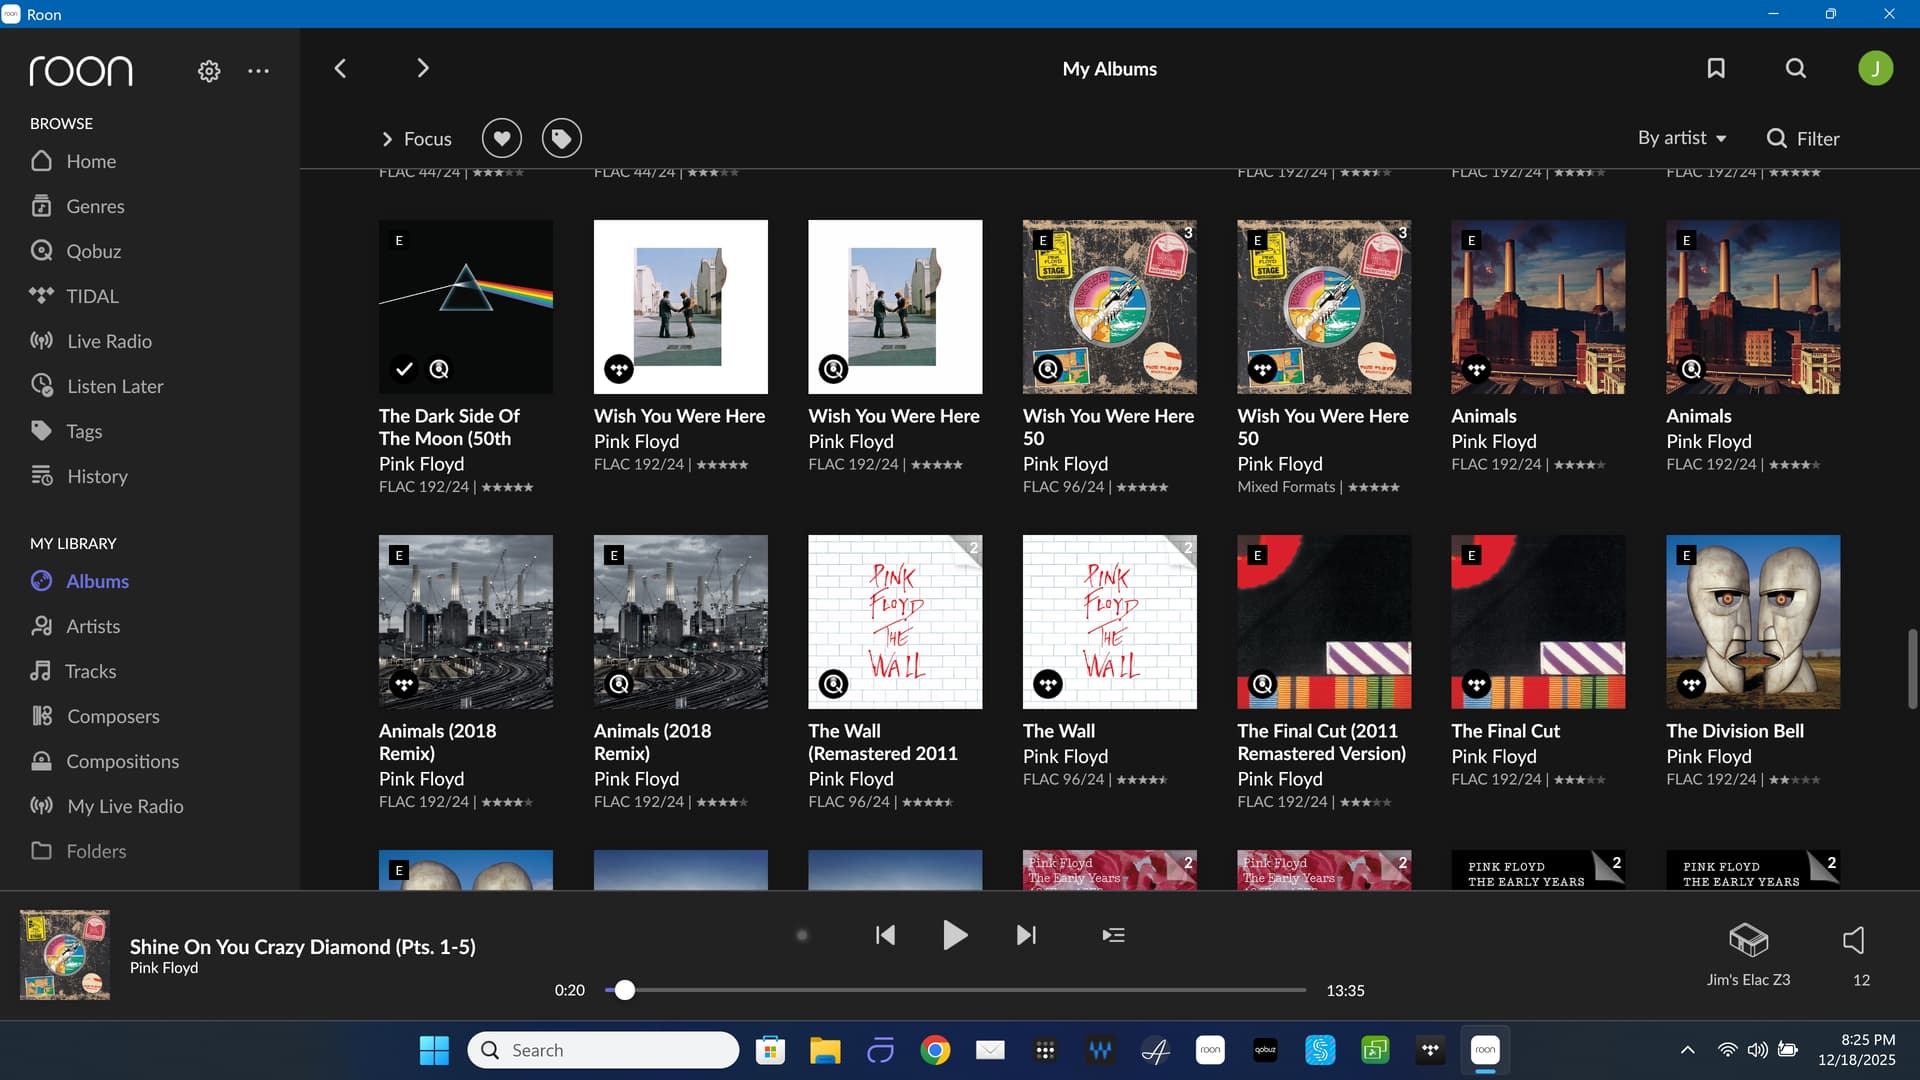Toggle the tag filter button
Image resolution: width=1920 pixels, height=1080 pixels.
562,138
